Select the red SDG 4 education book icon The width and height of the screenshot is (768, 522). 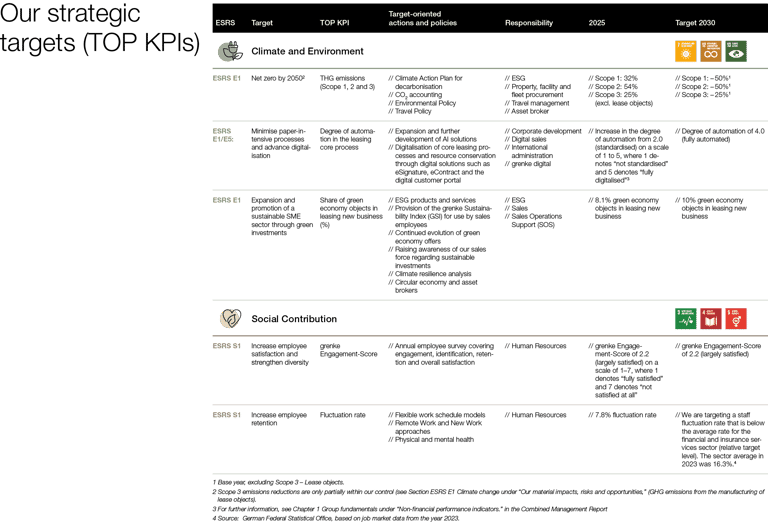coord(711,319)
